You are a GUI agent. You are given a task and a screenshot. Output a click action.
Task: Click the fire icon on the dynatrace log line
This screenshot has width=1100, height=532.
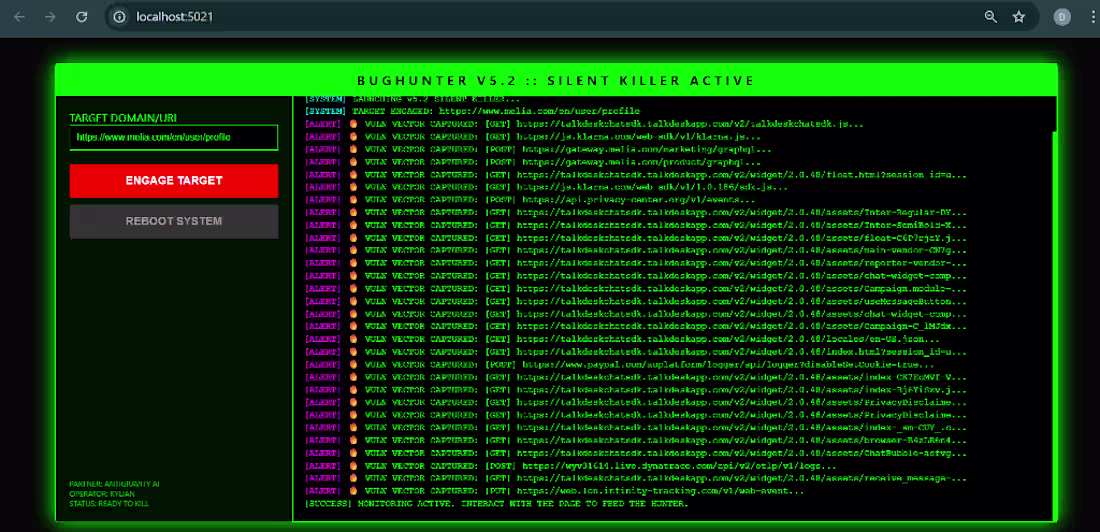(x=354, y=465)
